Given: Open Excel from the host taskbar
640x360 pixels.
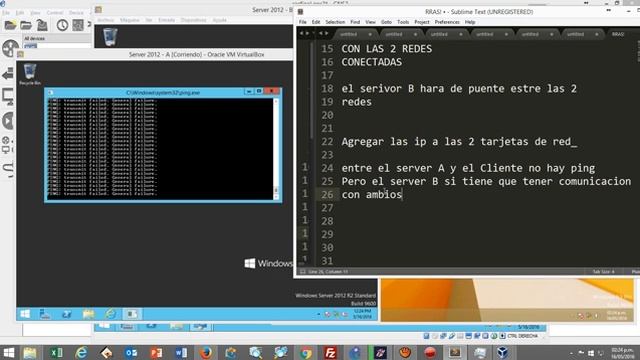Looking at the screenshot, I should 56,353.
